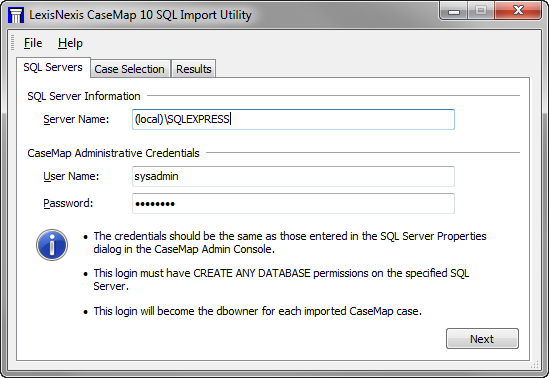
Task: Click the CaseMap pillar icon in title bar
Action: tap(16, 15)
